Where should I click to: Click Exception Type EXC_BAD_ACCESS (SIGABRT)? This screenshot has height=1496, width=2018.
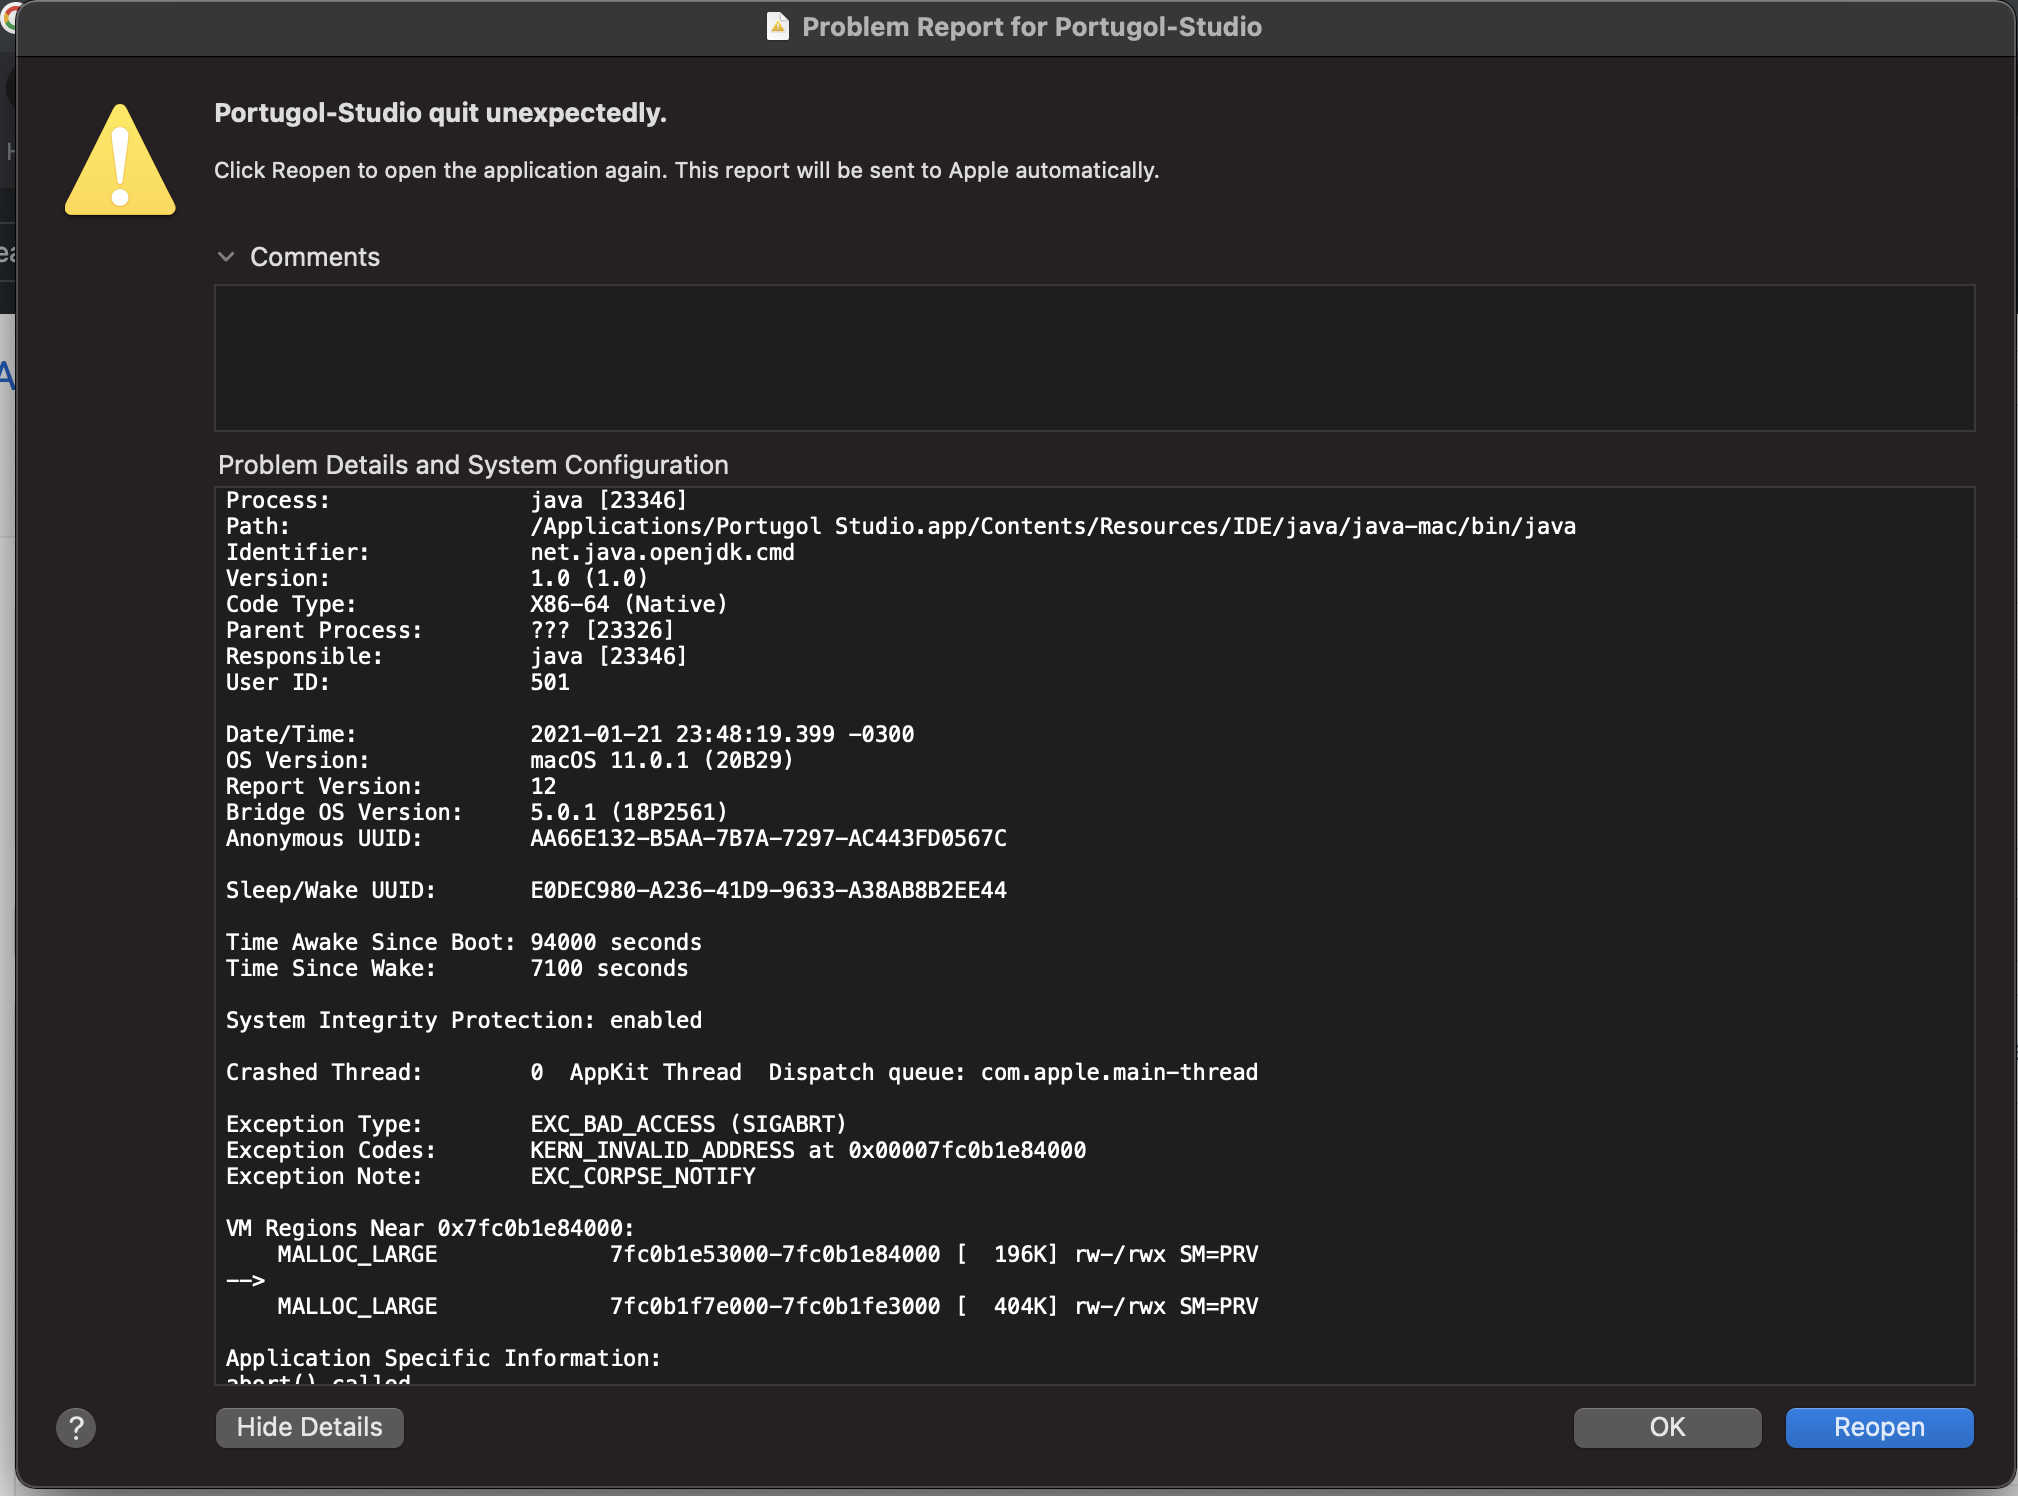[x=688, y=1124]
